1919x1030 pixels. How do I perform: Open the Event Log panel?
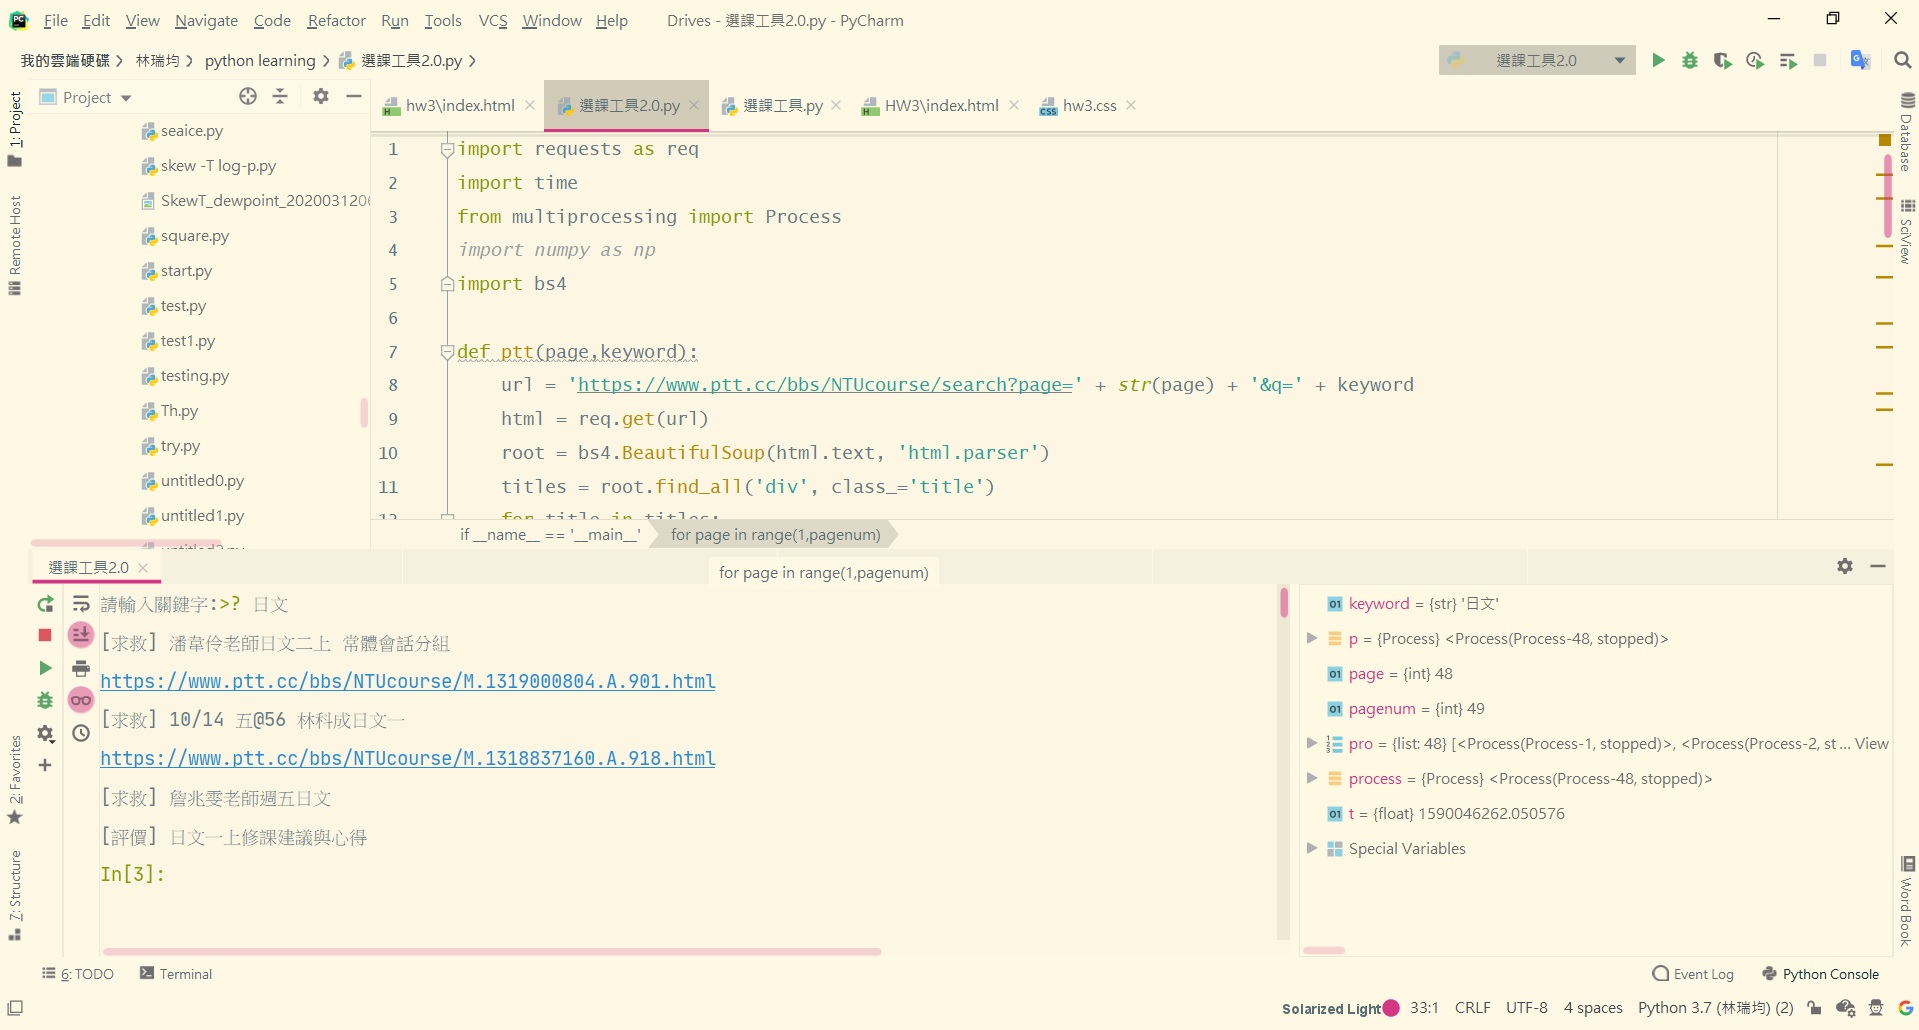(x=1693, y=974)
